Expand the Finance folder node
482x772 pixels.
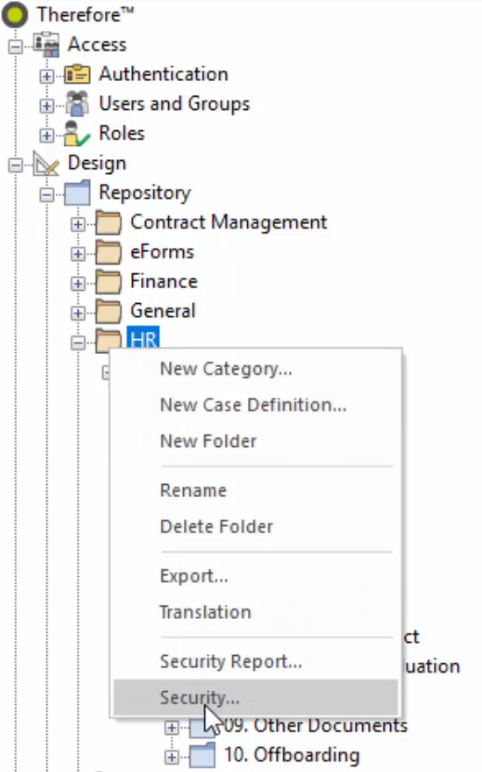click(x=78, y=284)
